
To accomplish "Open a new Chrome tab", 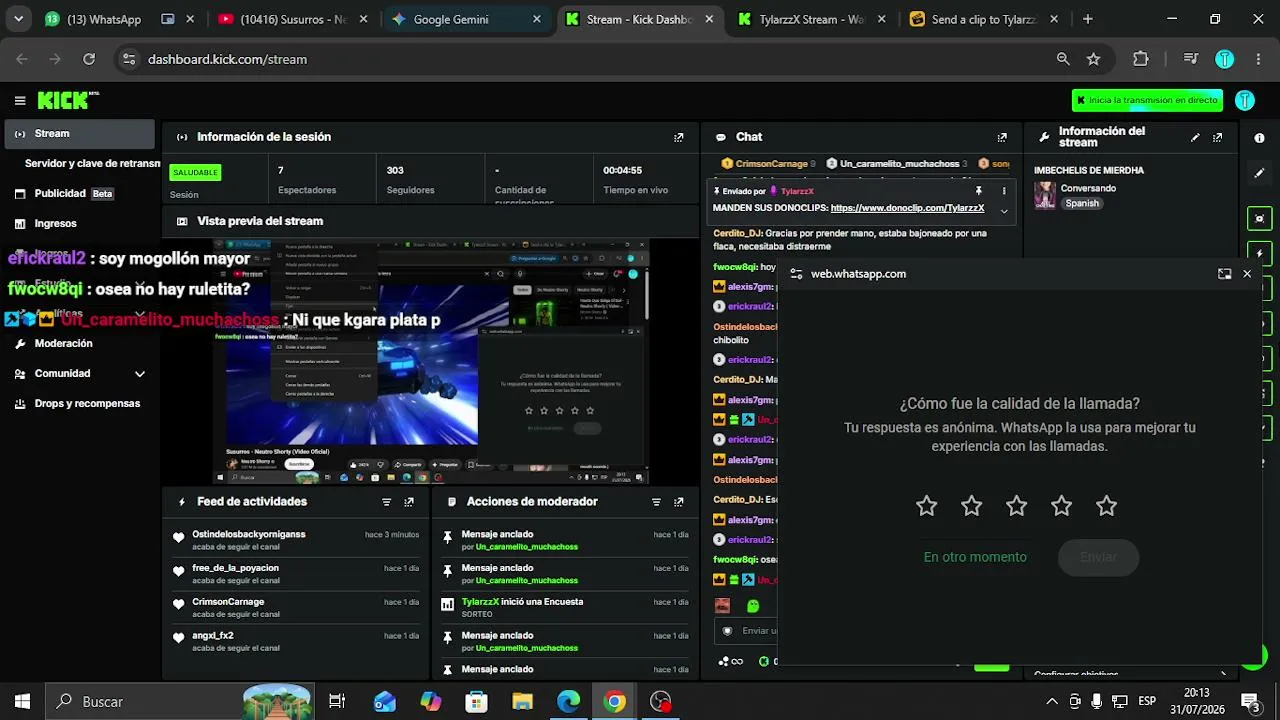I will click(x=1088, y=19).
